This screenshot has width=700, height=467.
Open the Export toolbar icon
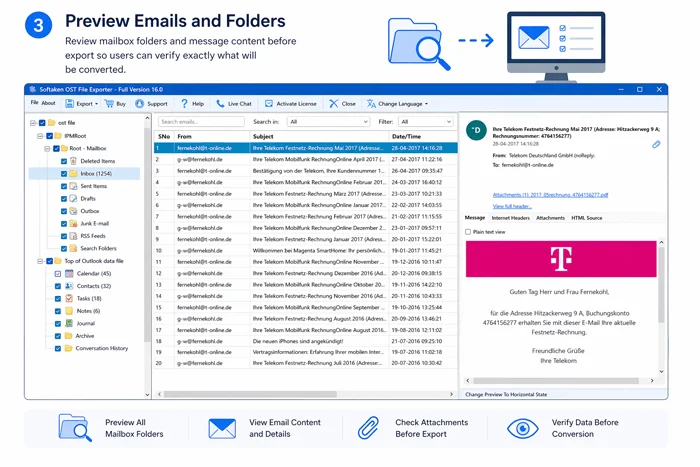tap(69, 104)
